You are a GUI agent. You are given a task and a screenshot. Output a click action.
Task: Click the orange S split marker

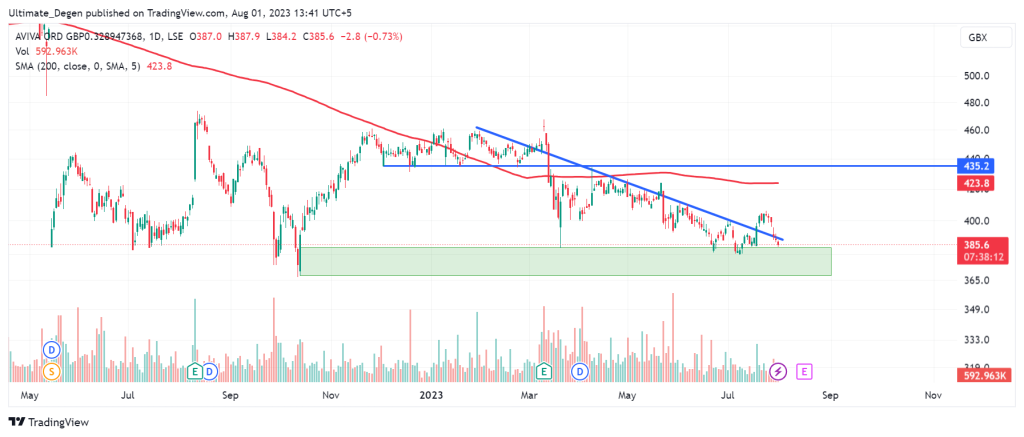pos(52,372)
